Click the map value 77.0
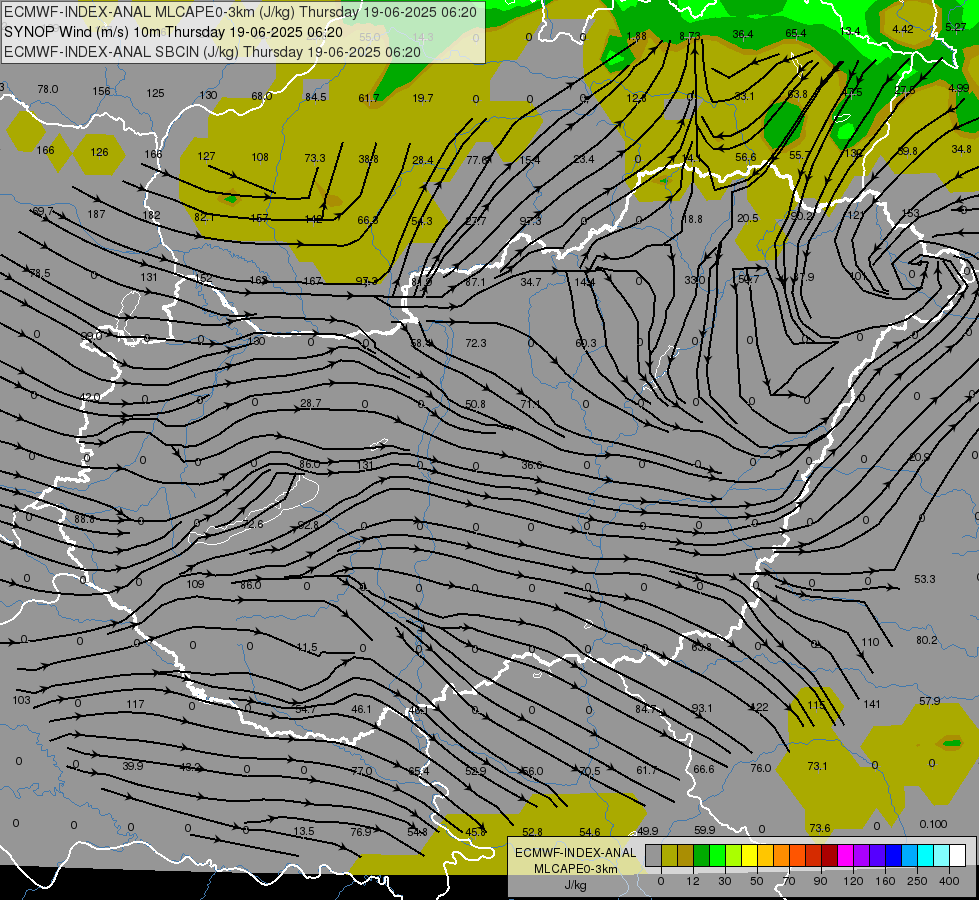The width and height of the screenshot is (979, 900). tap(362, 771)
